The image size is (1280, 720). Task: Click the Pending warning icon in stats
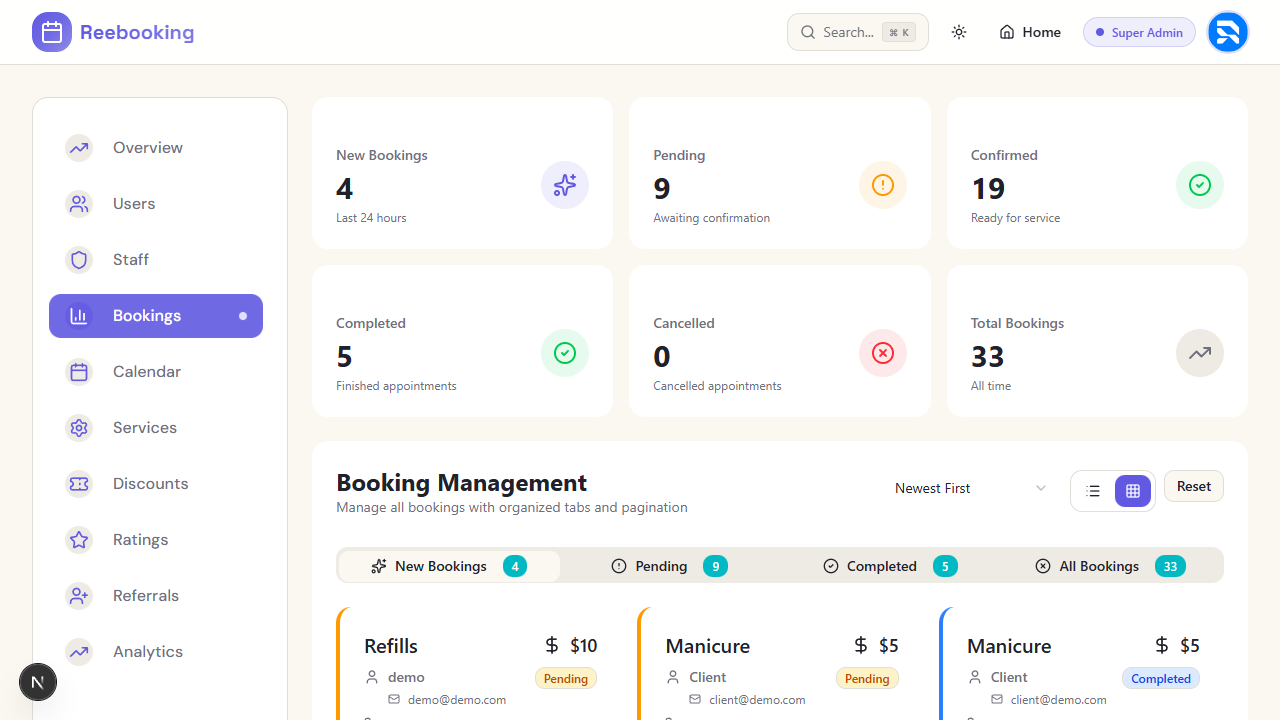click(x=882, y=185)
